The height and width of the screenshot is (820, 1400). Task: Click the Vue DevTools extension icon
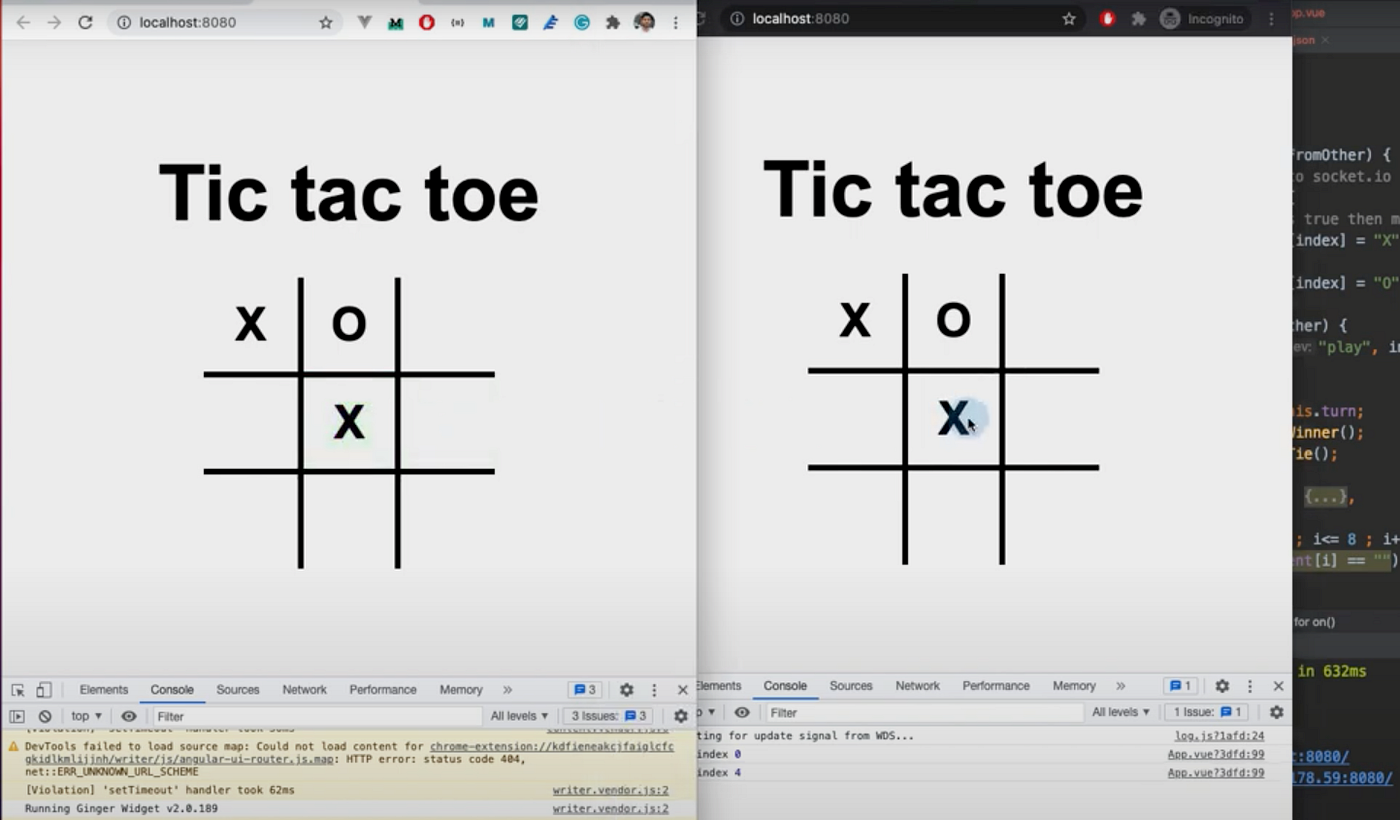point(364,22)
